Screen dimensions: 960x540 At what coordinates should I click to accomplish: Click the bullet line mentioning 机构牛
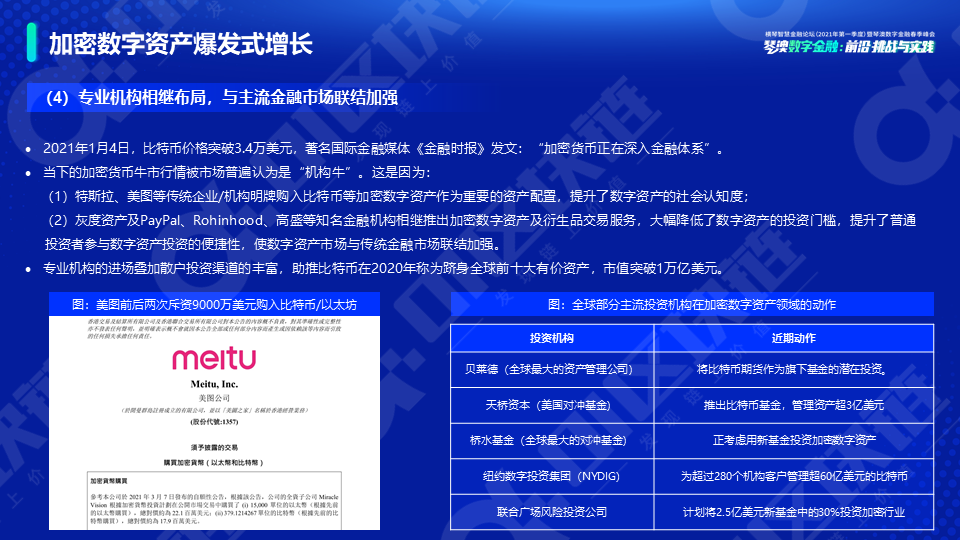click(x=236, y=172)
